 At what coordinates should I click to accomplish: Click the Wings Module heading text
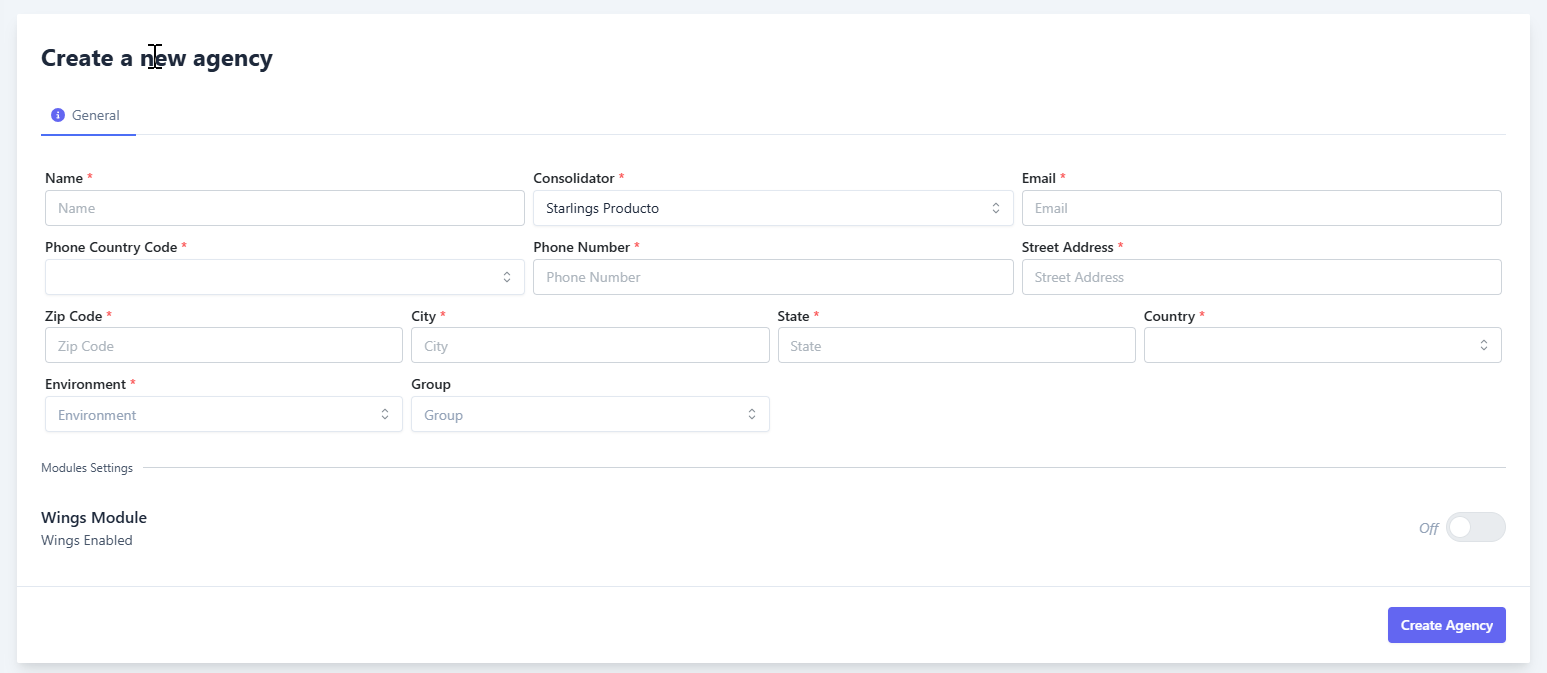tap(94, 517)
